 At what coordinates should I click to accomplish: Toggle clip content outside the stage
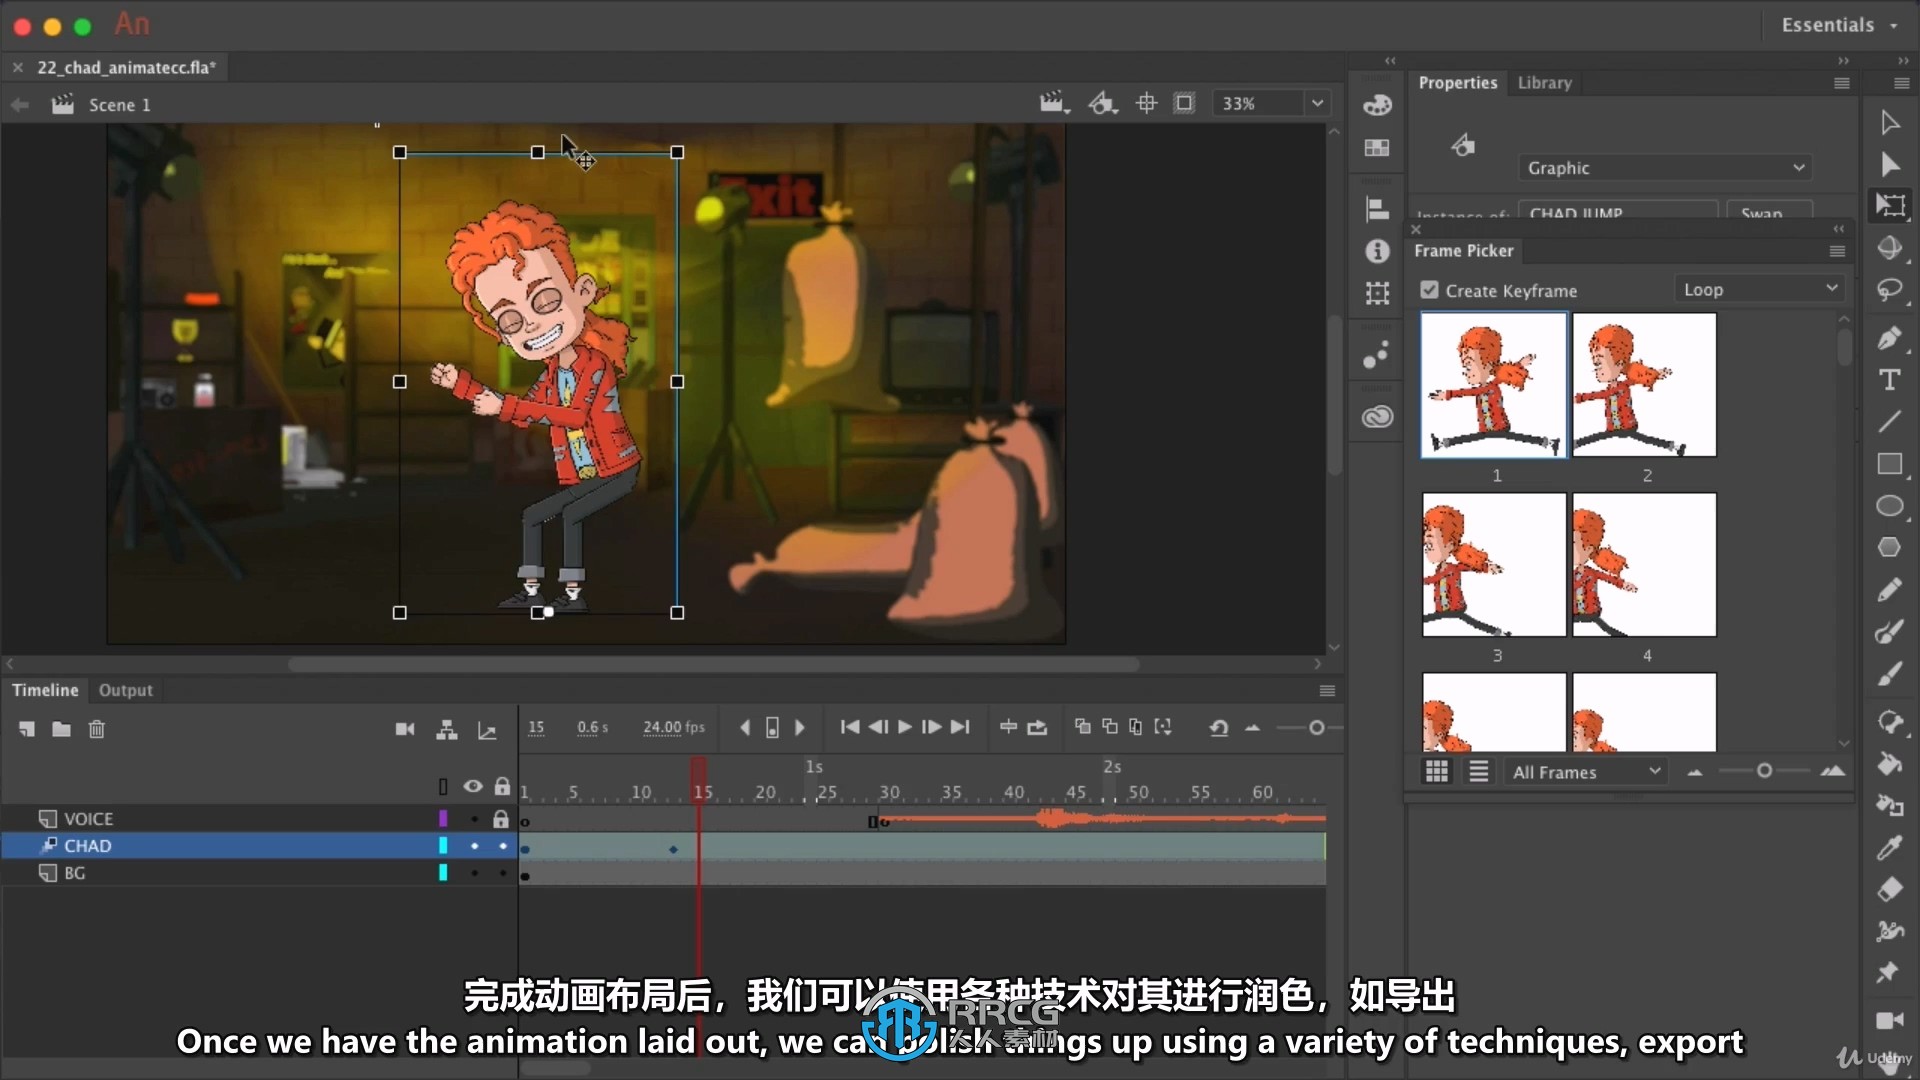pyautogui.click(x=1184, y=103)
